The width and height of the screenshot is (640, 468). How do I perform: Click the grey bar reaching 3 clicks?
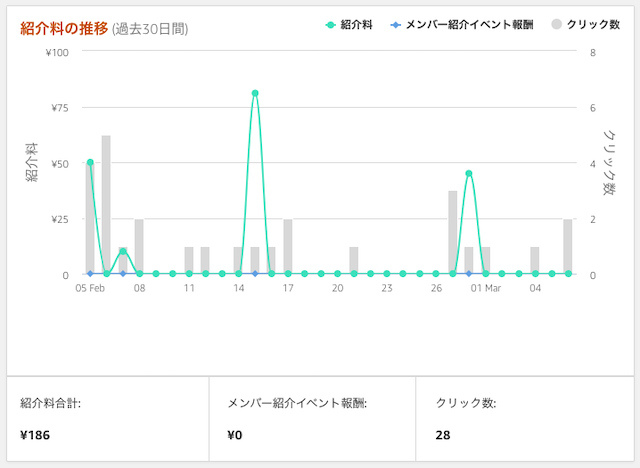click(x=453, y=232)
